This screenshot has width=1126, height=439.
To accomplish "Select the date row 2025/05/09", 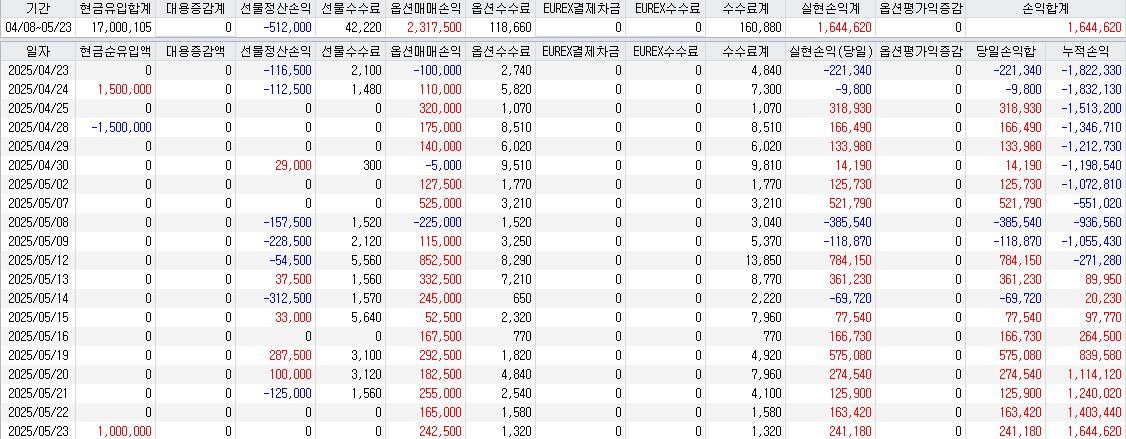I will click(x=37, y=241).
